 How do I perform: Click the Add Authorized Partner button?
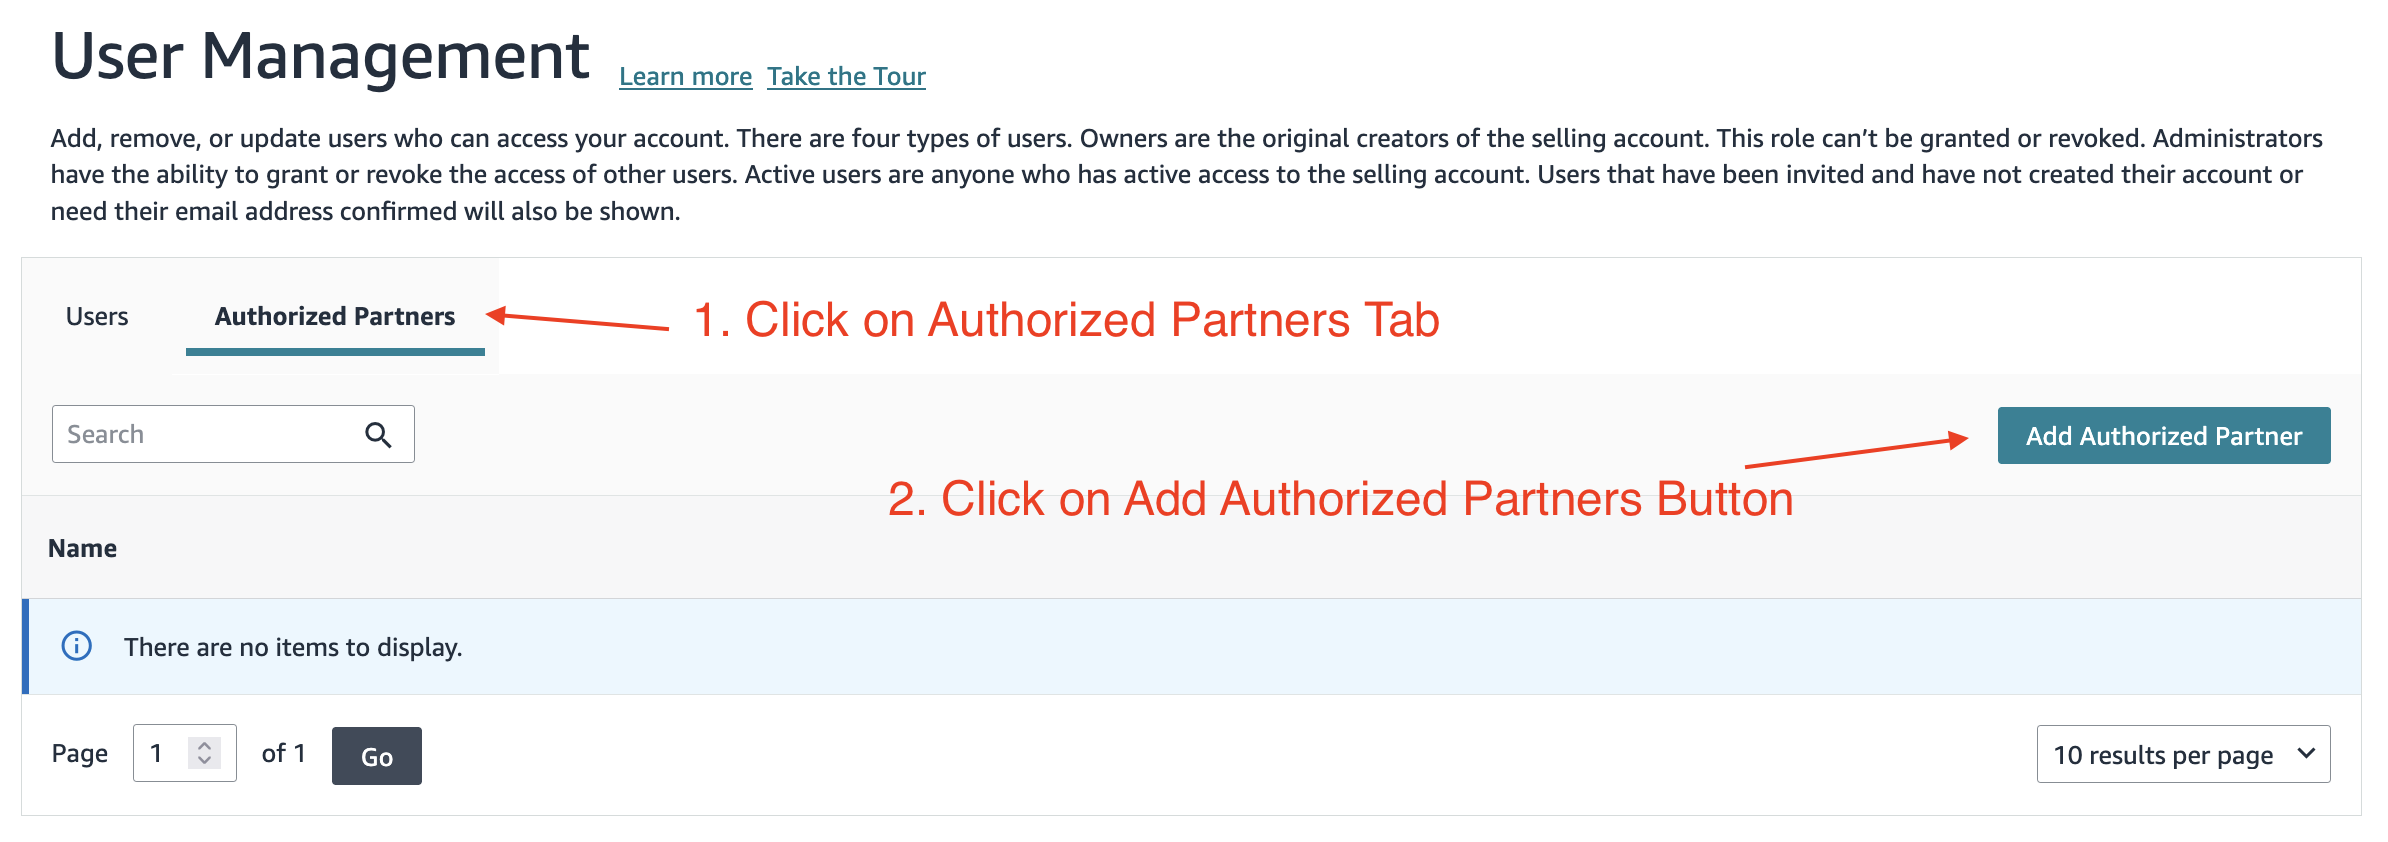pyautogui.click(x=2164, y=435)
